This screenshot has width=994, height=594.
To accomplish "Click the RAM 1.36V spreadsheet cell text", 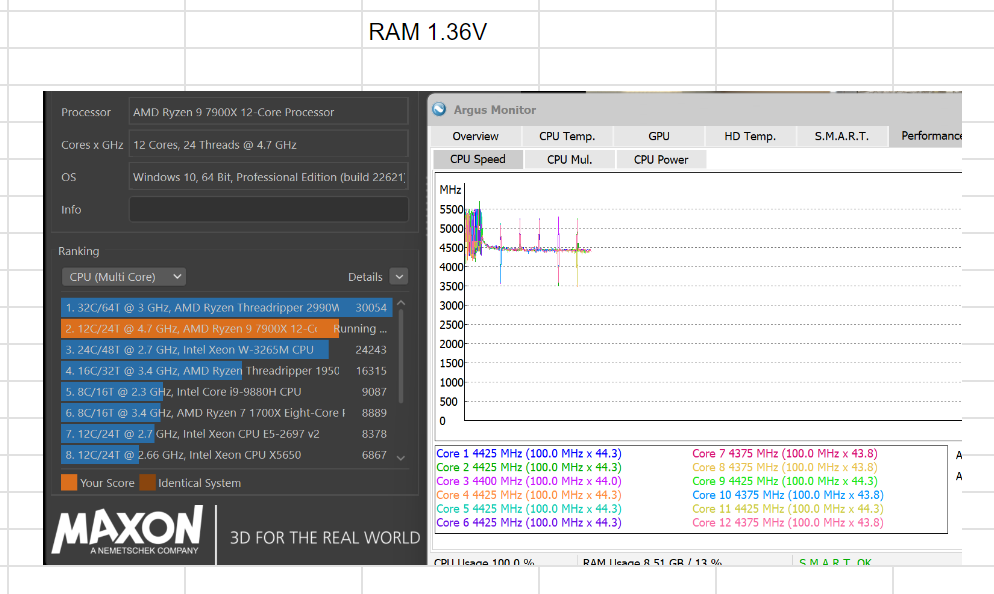I will click(x=428, y=32).
